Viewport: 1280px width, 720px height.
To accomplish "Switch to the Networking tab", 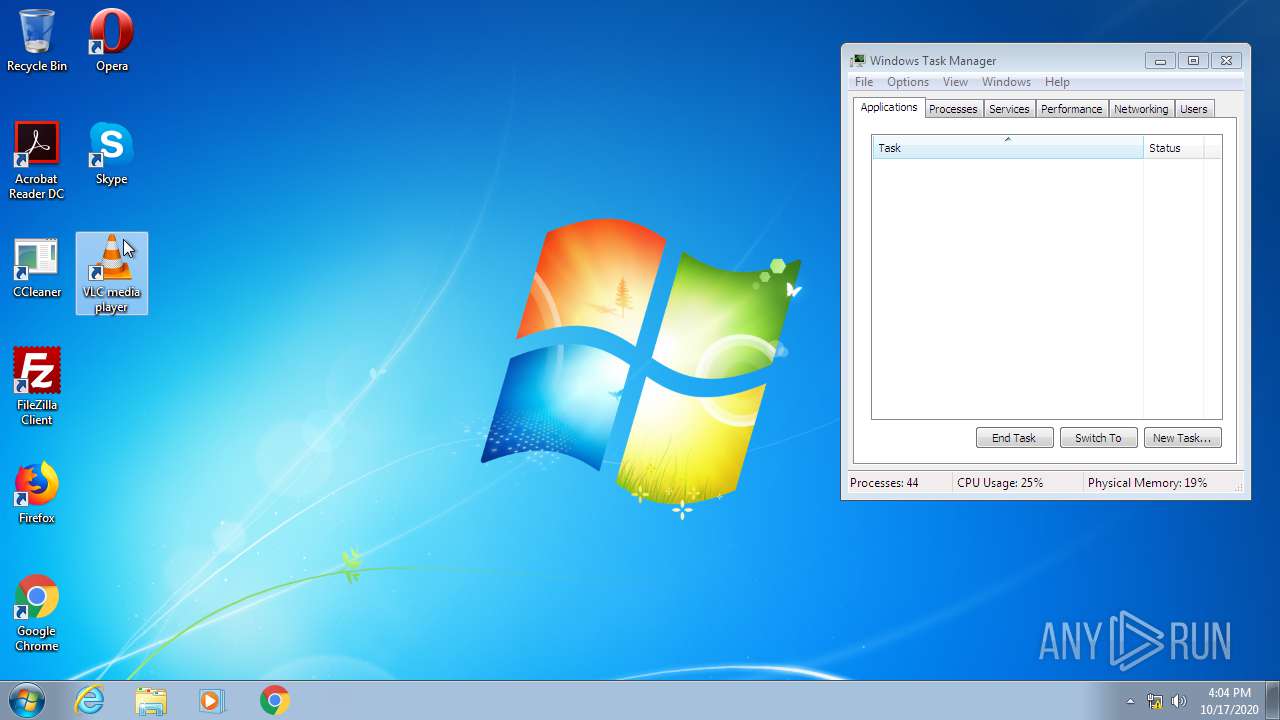I will click(x=1141, y=109).
